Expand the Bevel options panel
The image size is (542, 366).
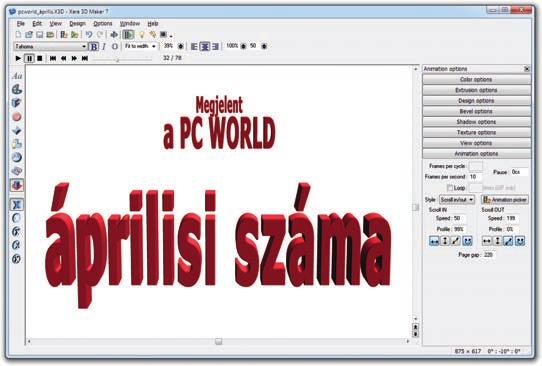point(476,111)
